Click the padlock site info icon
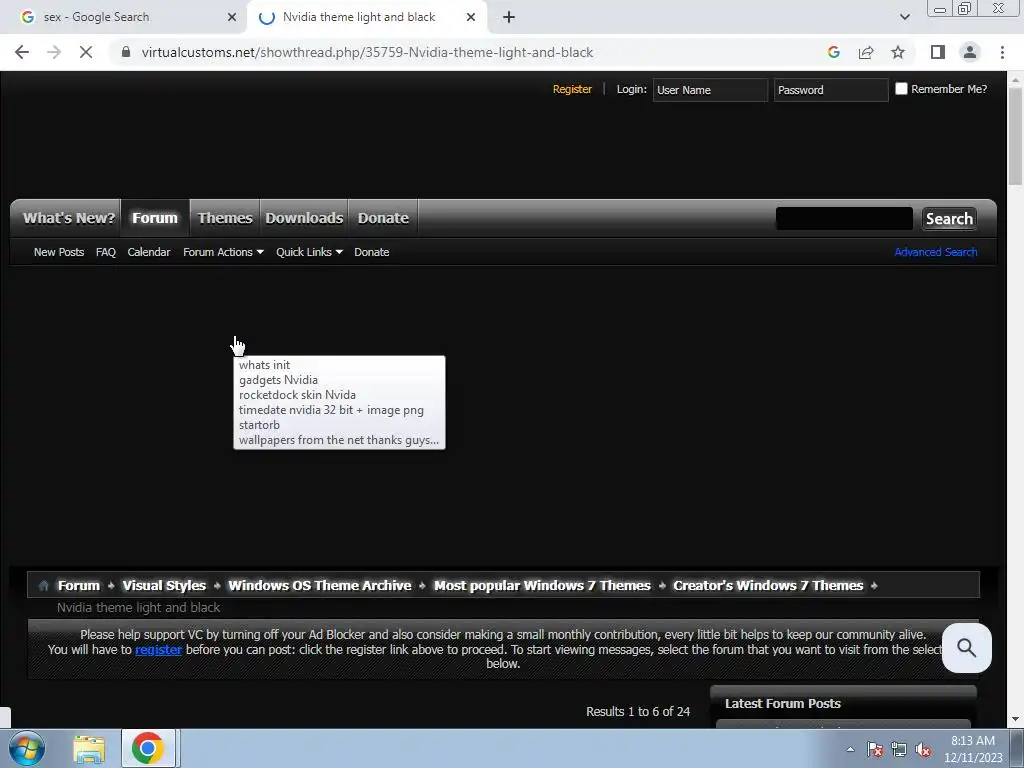 coord(126,52)
